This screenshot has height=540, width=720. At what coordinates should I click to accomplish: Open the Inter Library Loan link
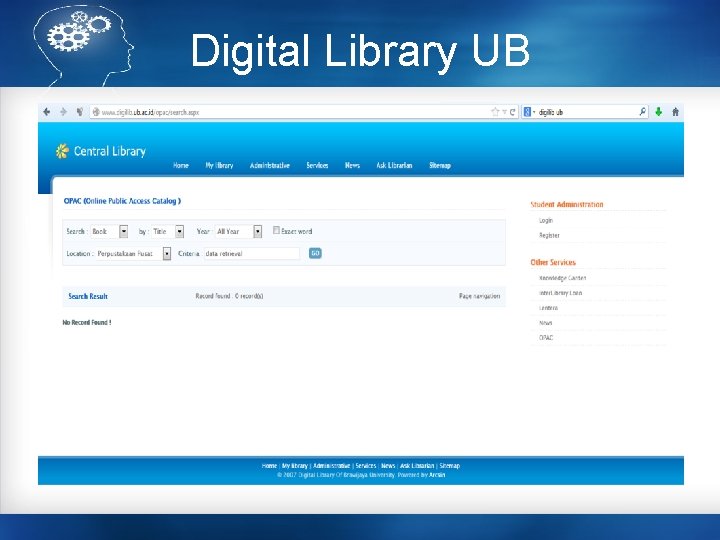(x=560, y=292)
